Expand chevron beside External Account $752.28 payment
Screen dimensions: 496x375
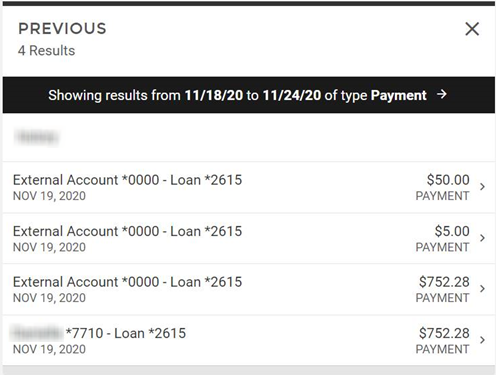(482, 289)
